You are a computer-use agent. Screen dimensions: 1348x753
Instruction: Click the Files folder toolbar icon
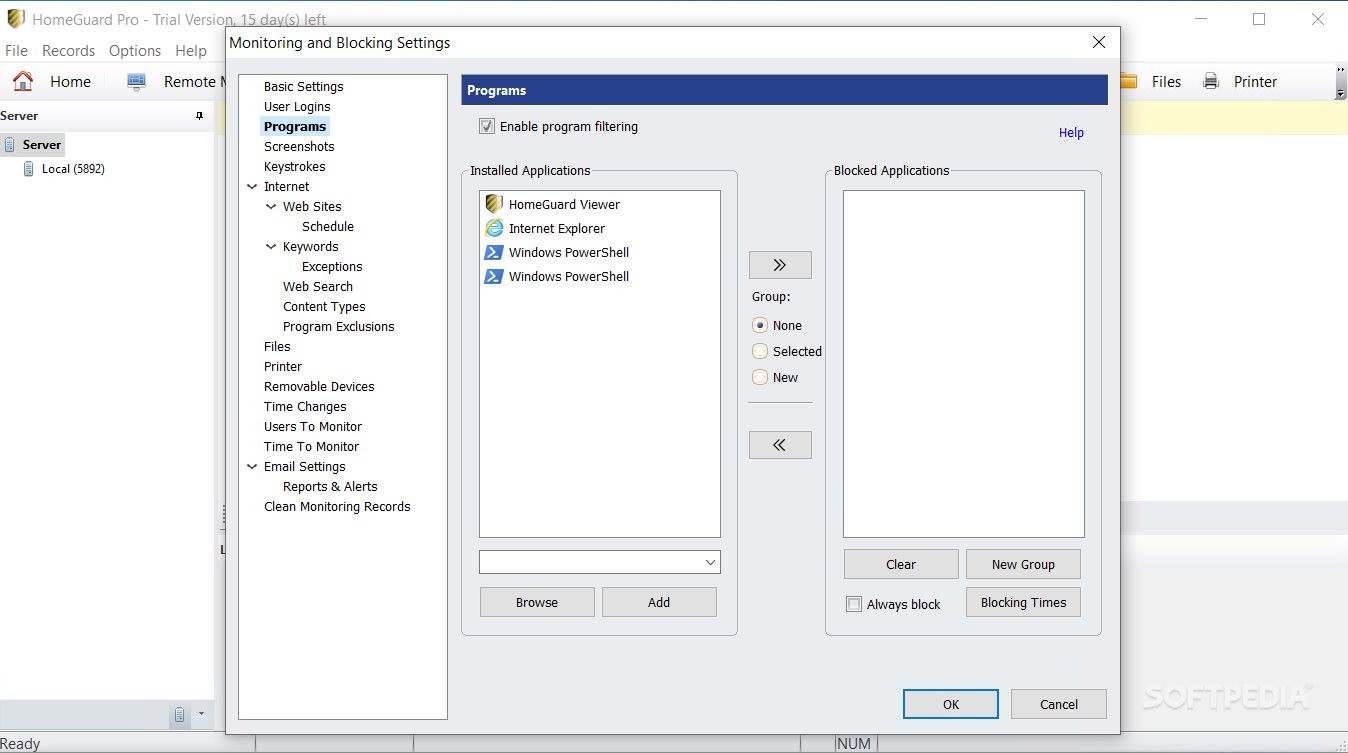click(1128, 82)
